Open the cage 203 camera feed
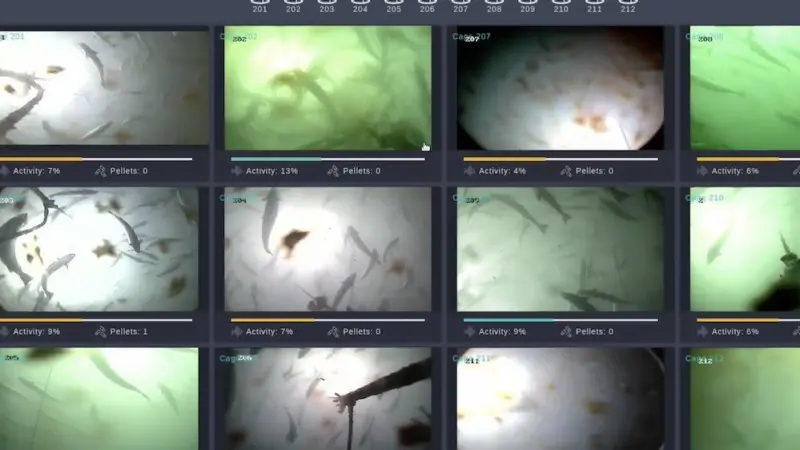 pyautogui.click(x=99, y=249)
